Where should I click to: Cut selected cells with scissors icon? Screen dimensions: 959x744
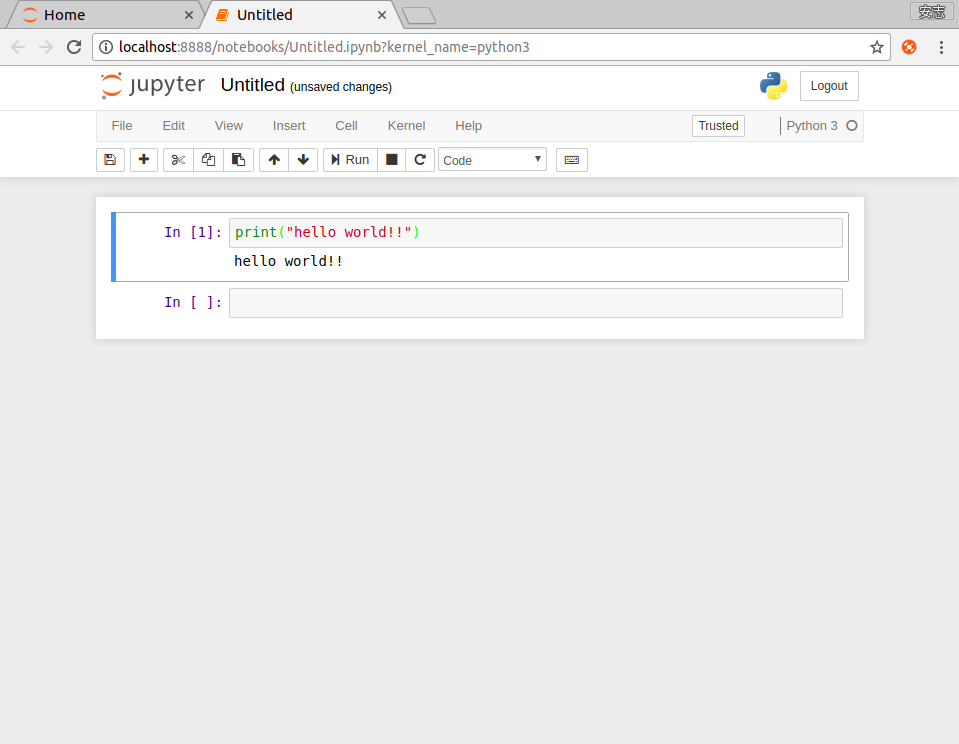(178, 160)
